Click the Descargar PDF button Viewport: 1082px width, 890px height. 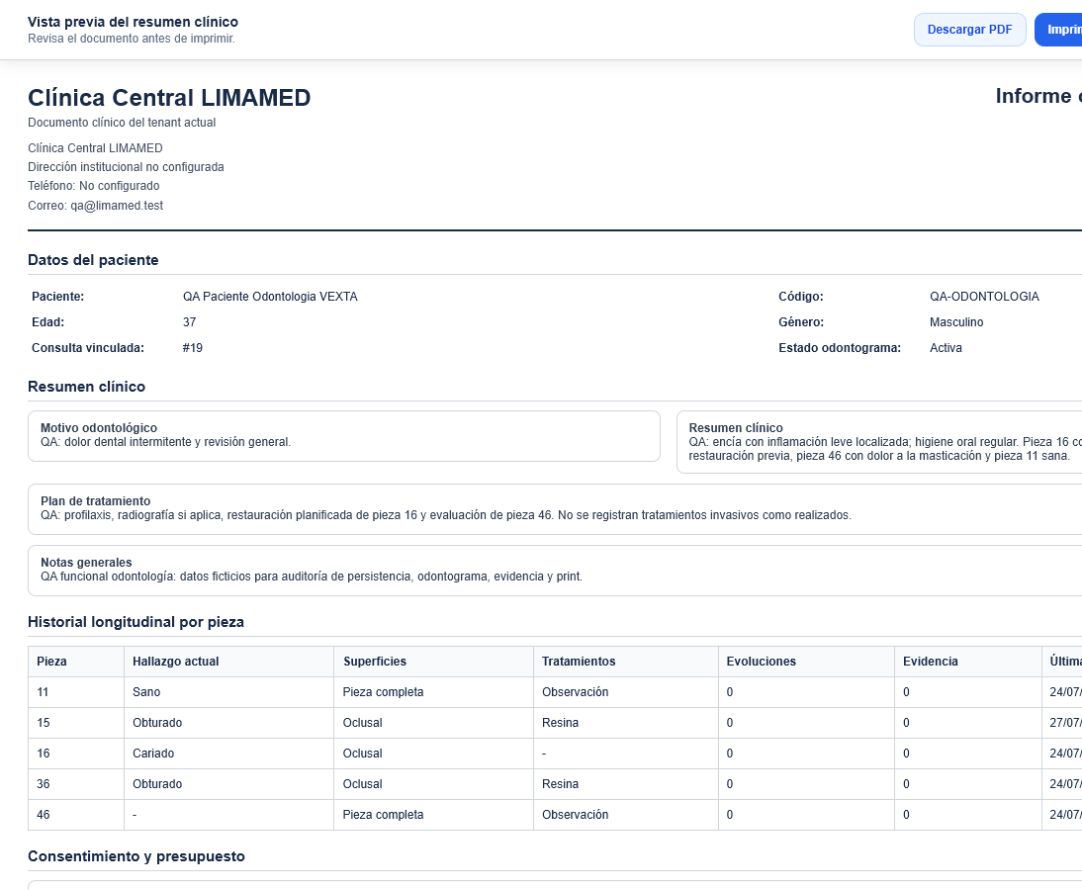click(x=970, y=30)
